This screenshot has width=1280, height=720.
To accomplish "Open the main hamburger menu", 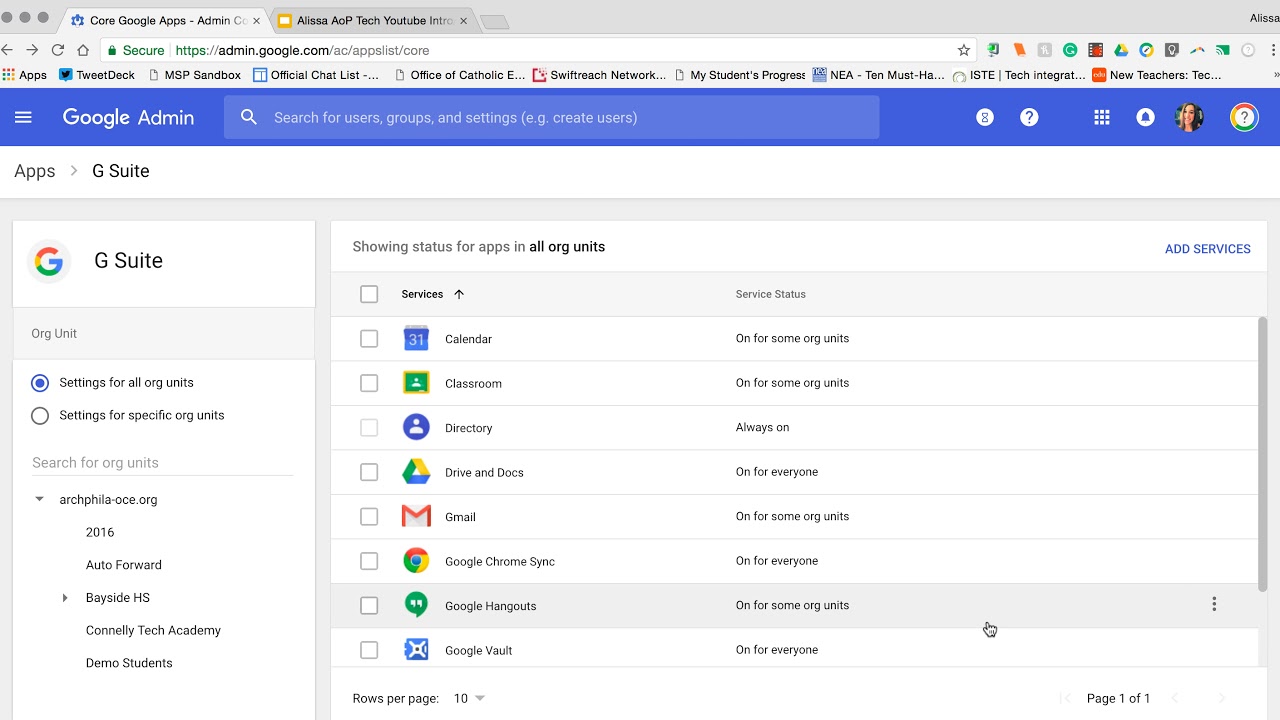I will coord(23,117).
